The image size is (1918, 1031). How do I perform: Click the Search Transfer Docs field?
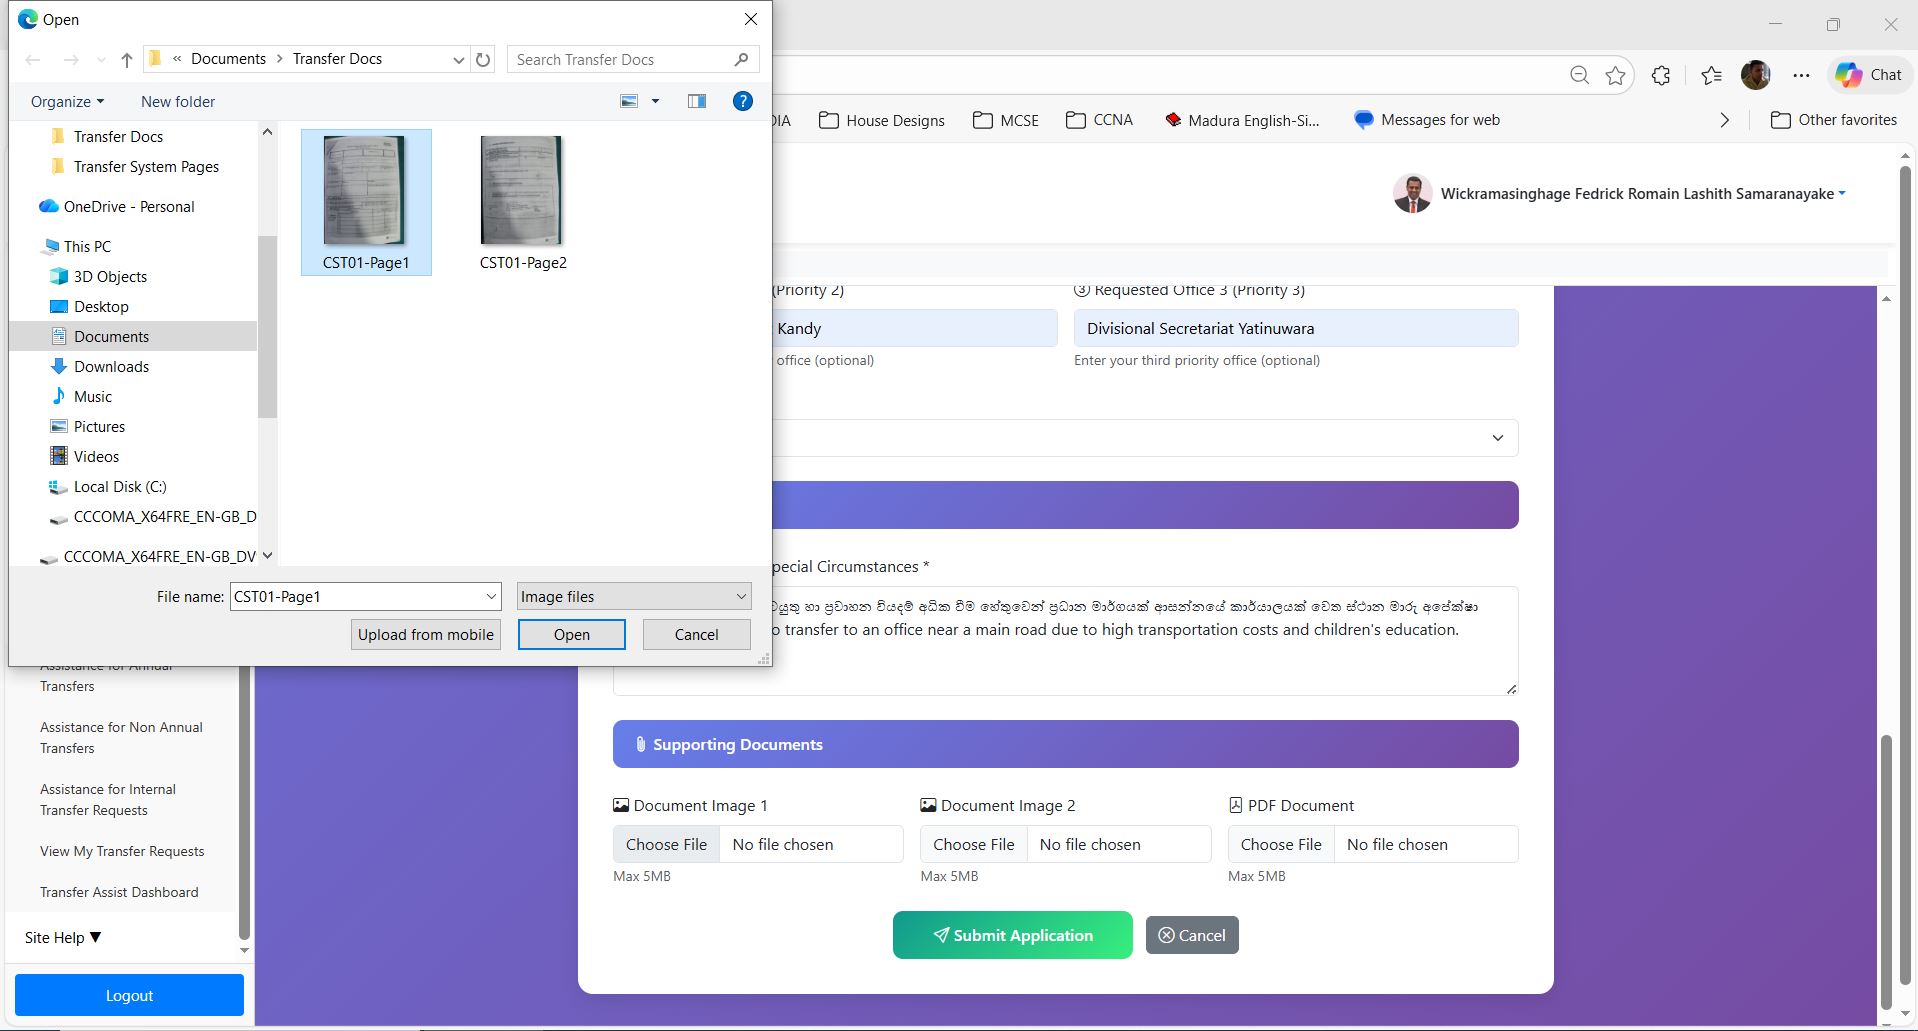[x=620, y=60]
